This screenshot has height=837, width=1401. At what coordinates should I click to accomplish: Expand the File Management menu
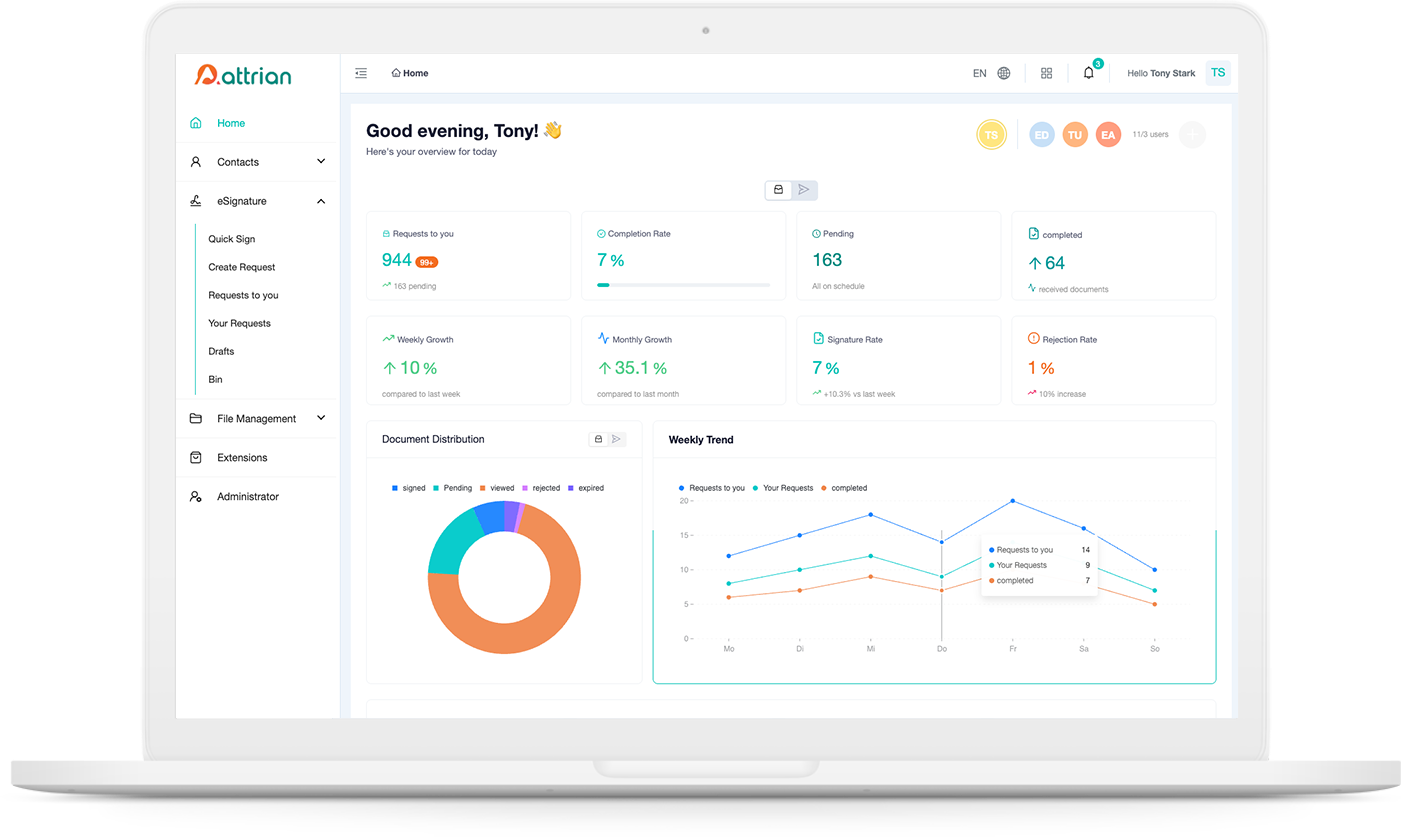click(321, 418)
